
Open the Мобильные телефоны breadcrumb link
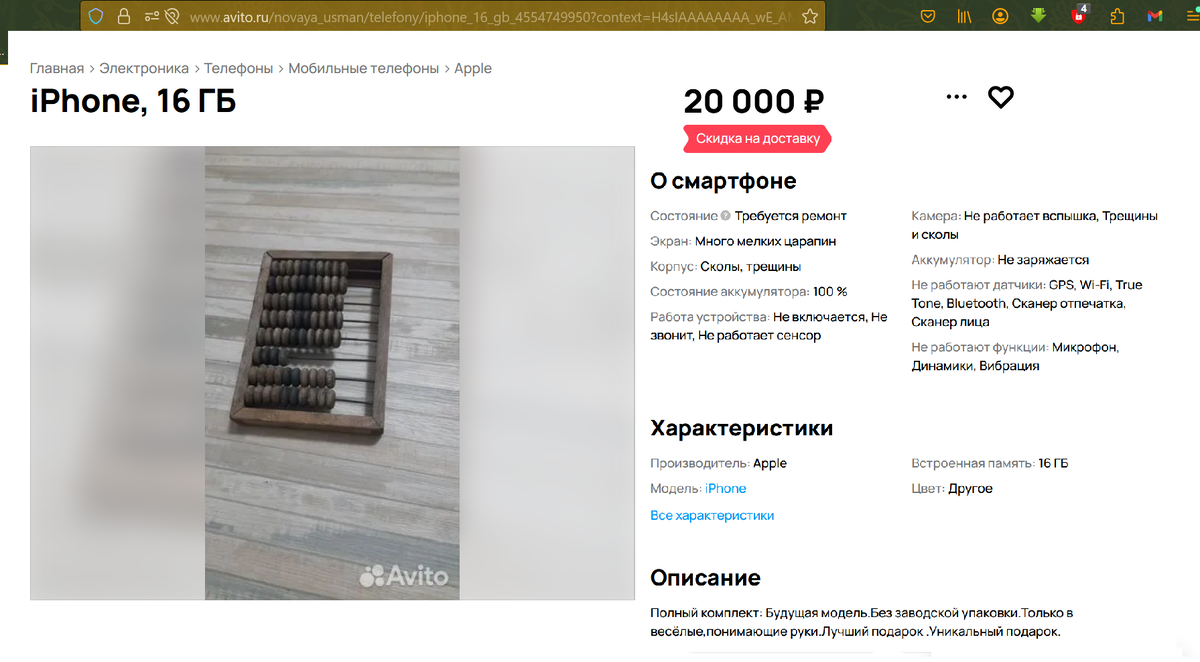364,68
